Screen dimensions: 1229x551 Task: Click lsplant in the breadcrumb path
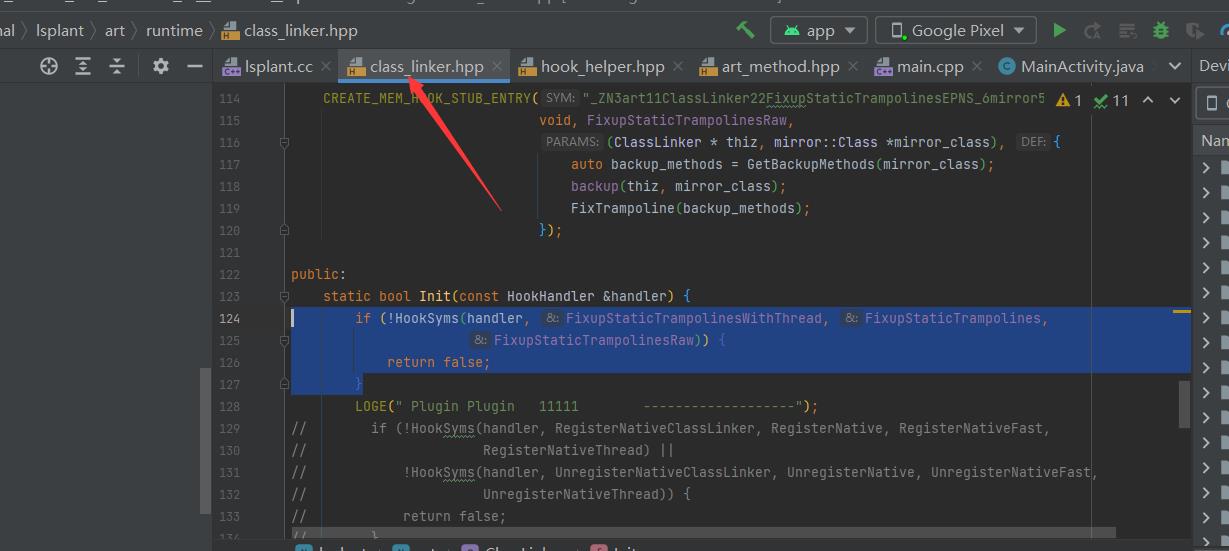pos(60,30)
